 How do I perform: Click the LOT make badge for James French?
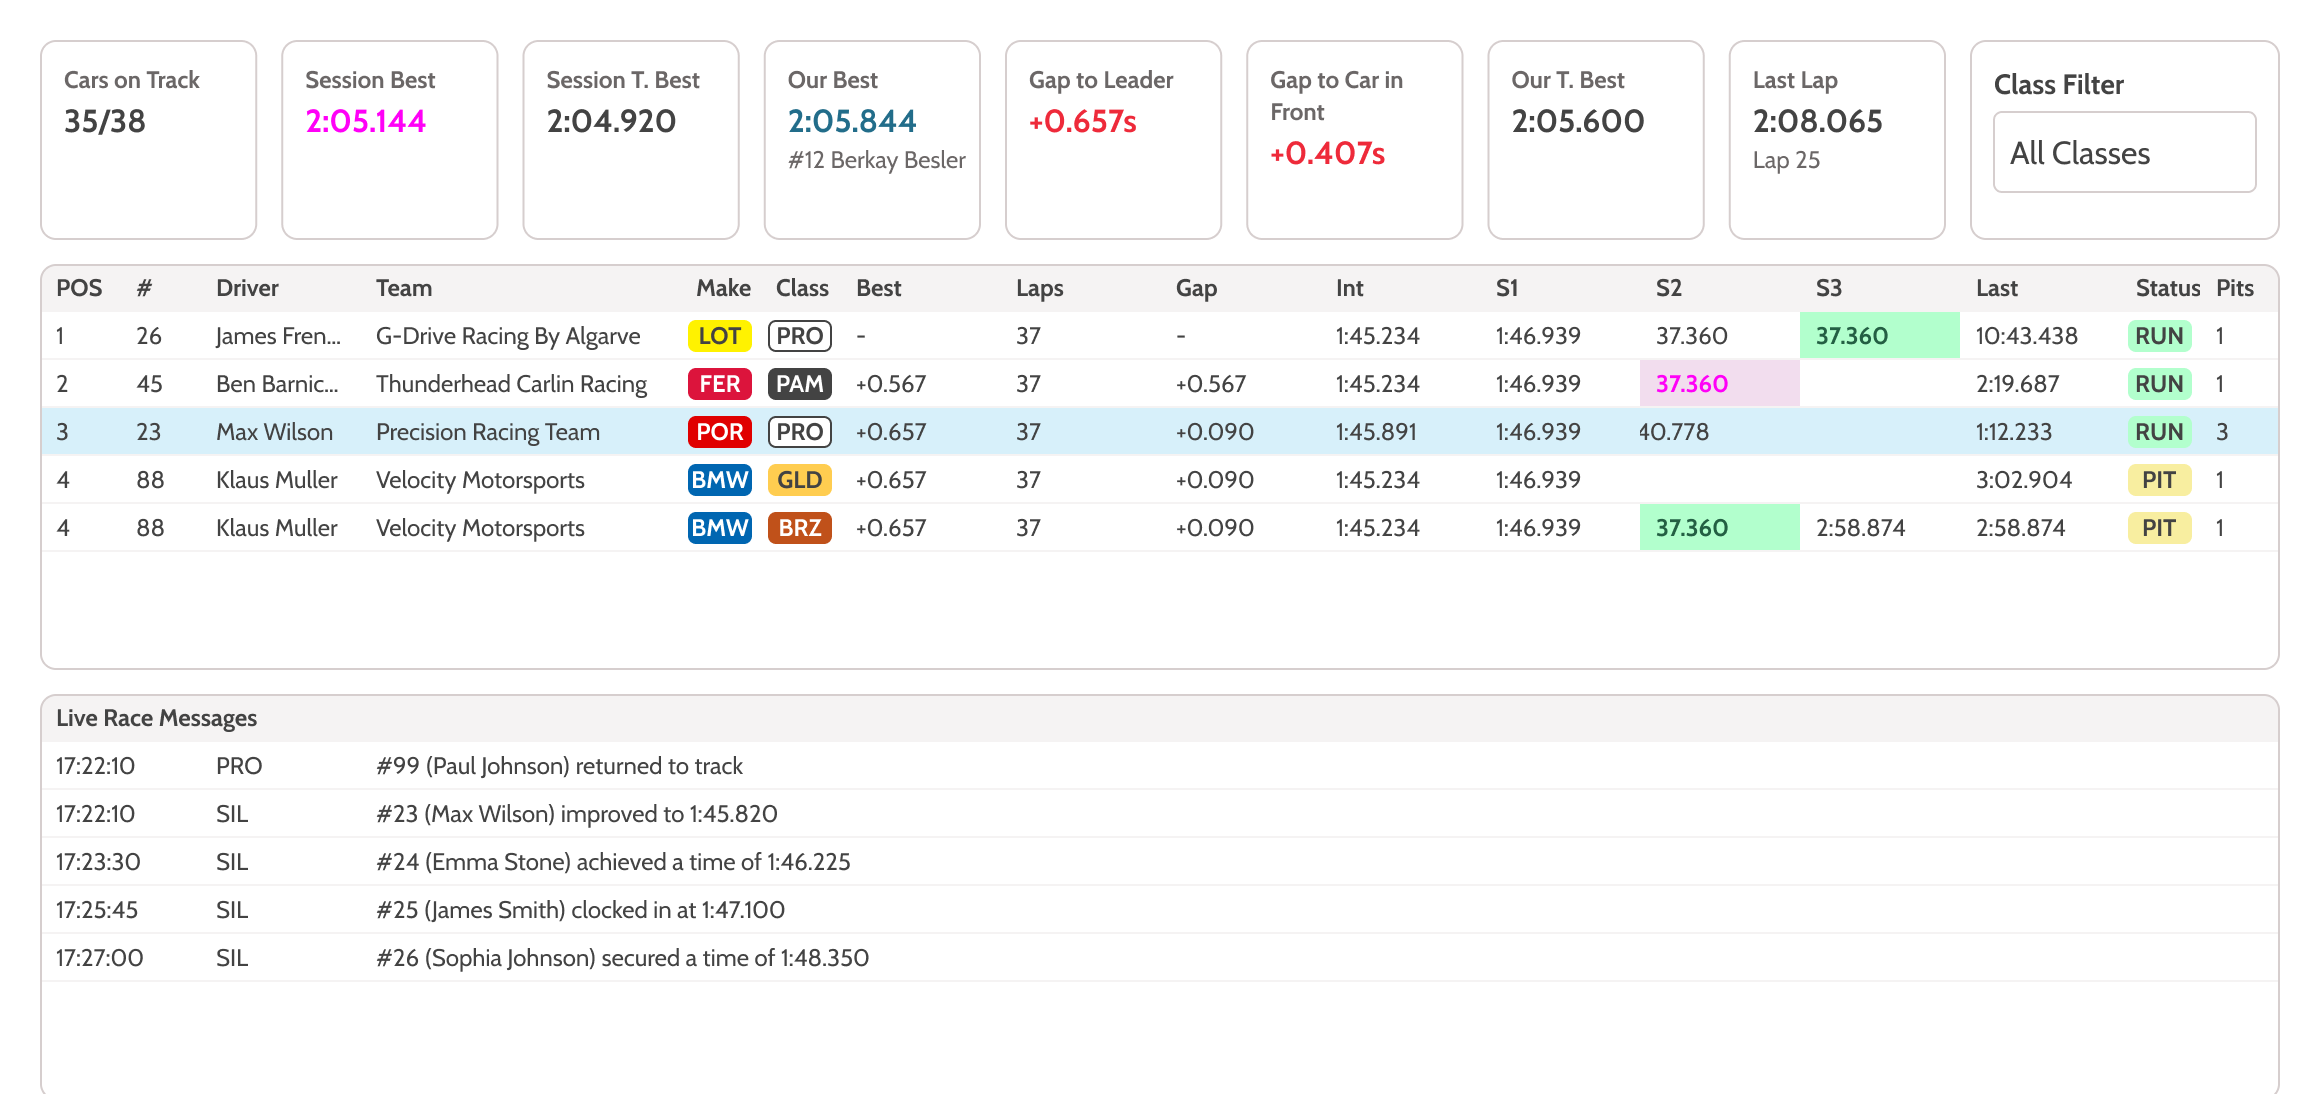pyautogui.click(x=719, y=336)
